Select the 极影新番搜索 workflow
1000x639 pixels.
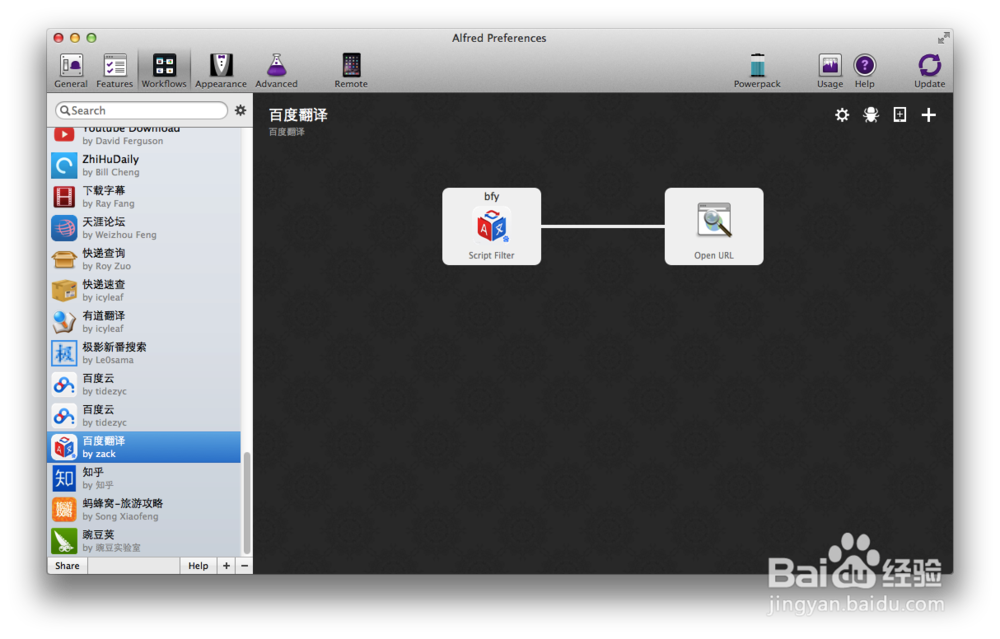[x=144, y=353]
